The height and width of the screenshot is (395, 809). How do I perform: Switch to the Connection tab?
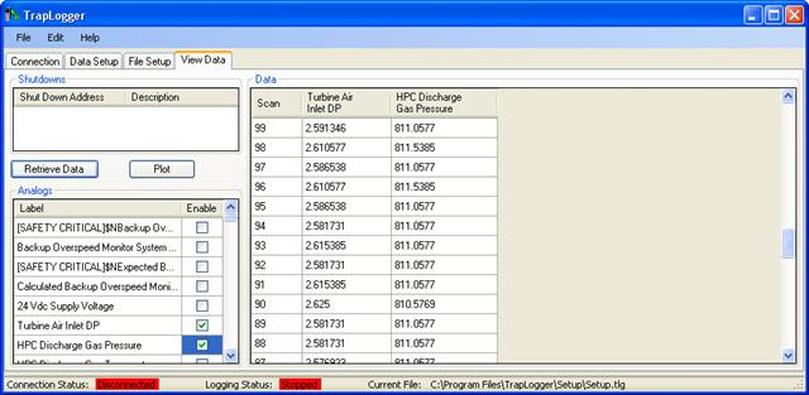35,61
